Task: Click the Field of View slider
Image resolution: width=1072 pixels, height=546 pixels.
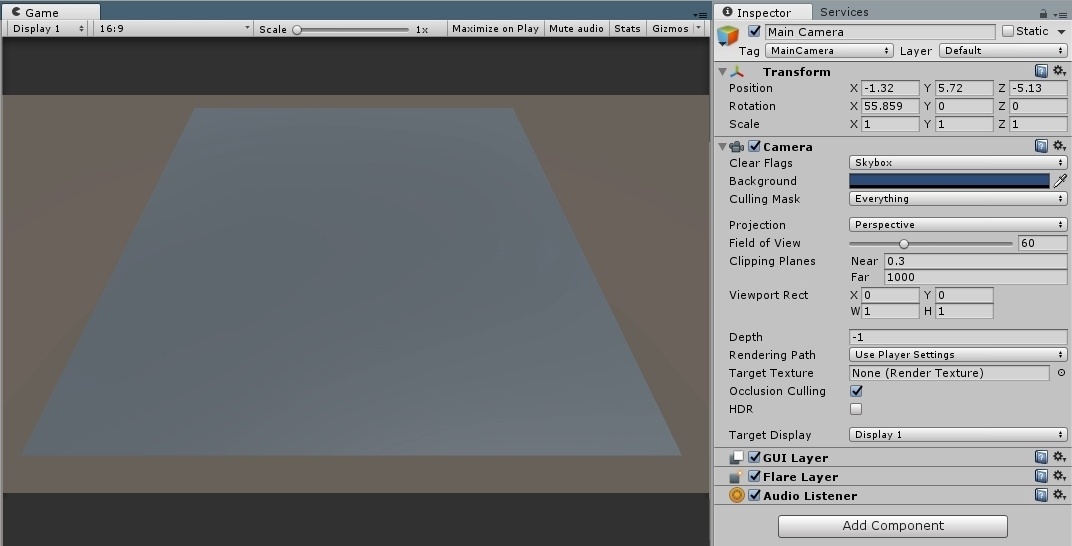Action: [x=930, y=243]
